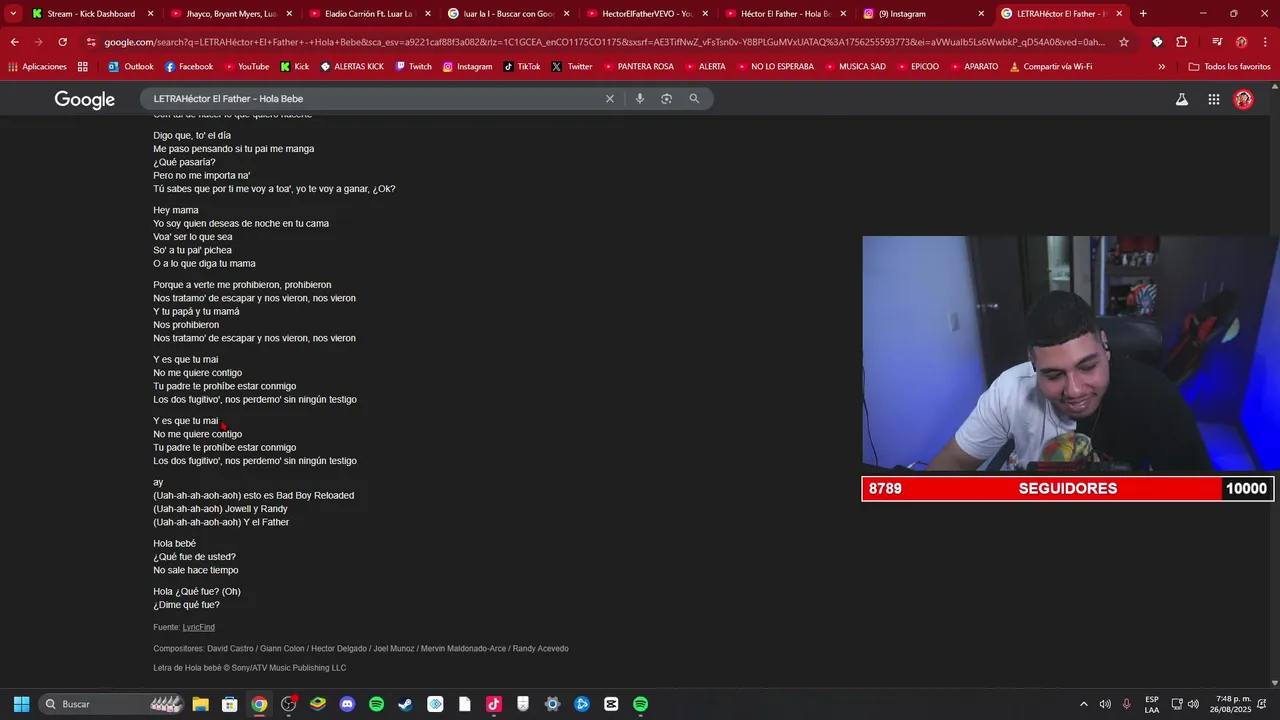Switch to Héctor El Father - Hola Be tab
This screenshot has height=720, width=1280.
(785, 14)
